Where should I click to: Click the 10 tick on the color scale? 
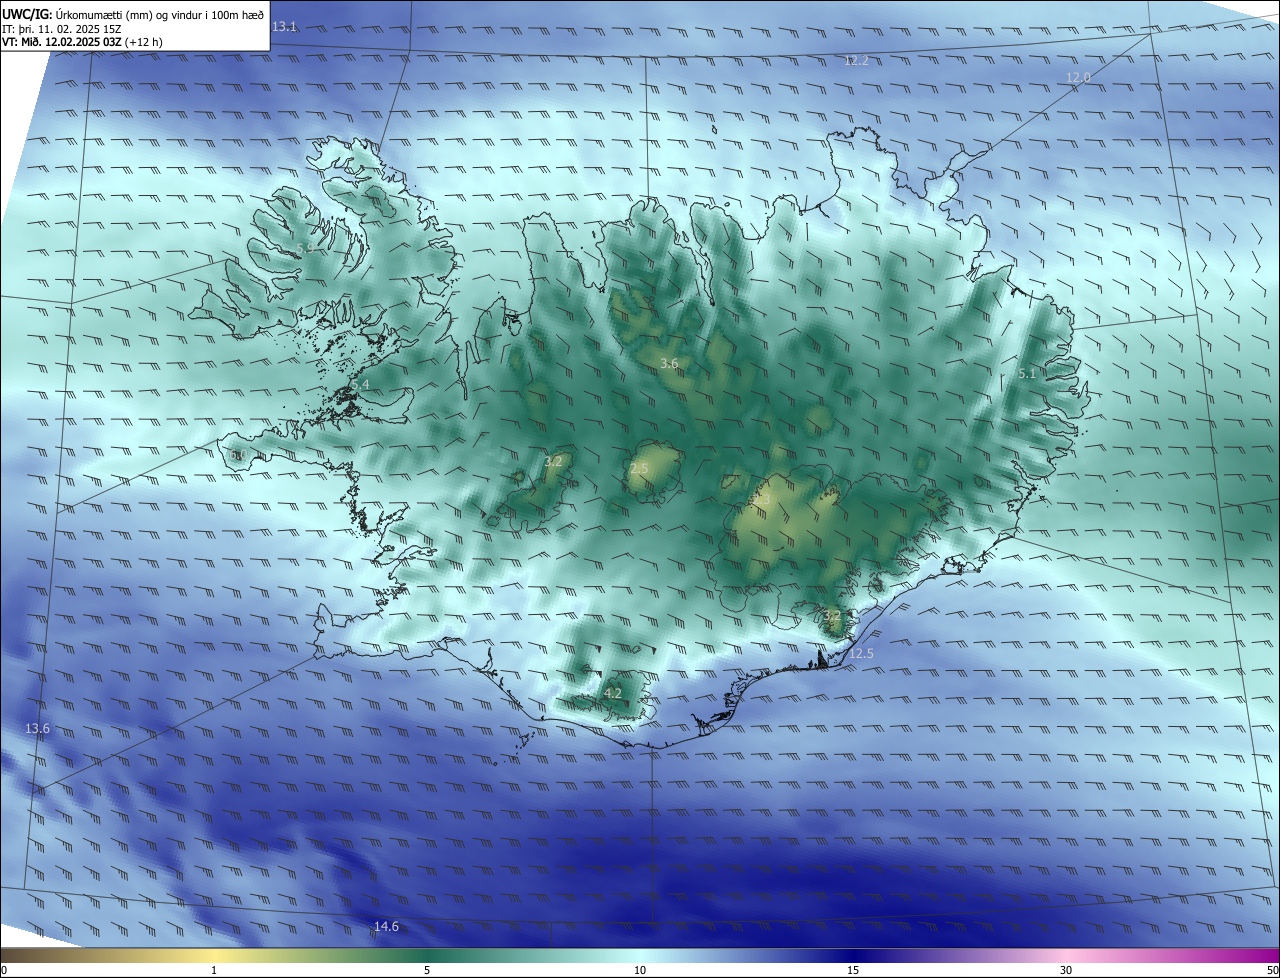pos(640,970)
